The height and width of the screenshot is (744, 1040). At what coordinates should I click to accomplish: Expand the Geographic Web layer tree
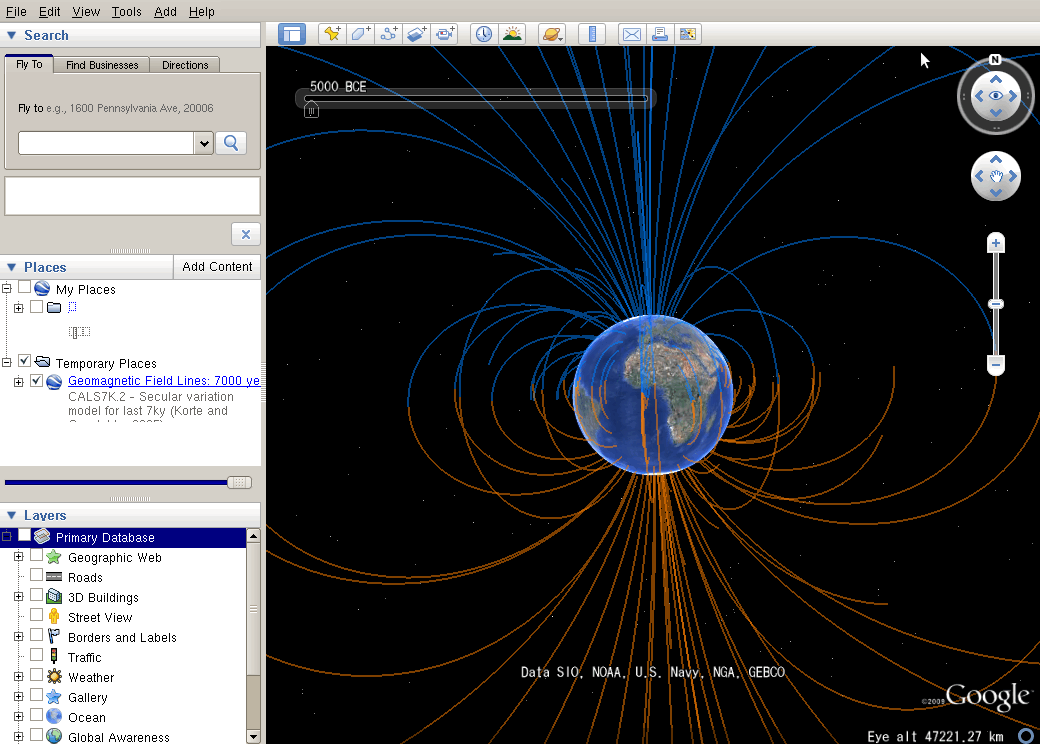point(18,557)
